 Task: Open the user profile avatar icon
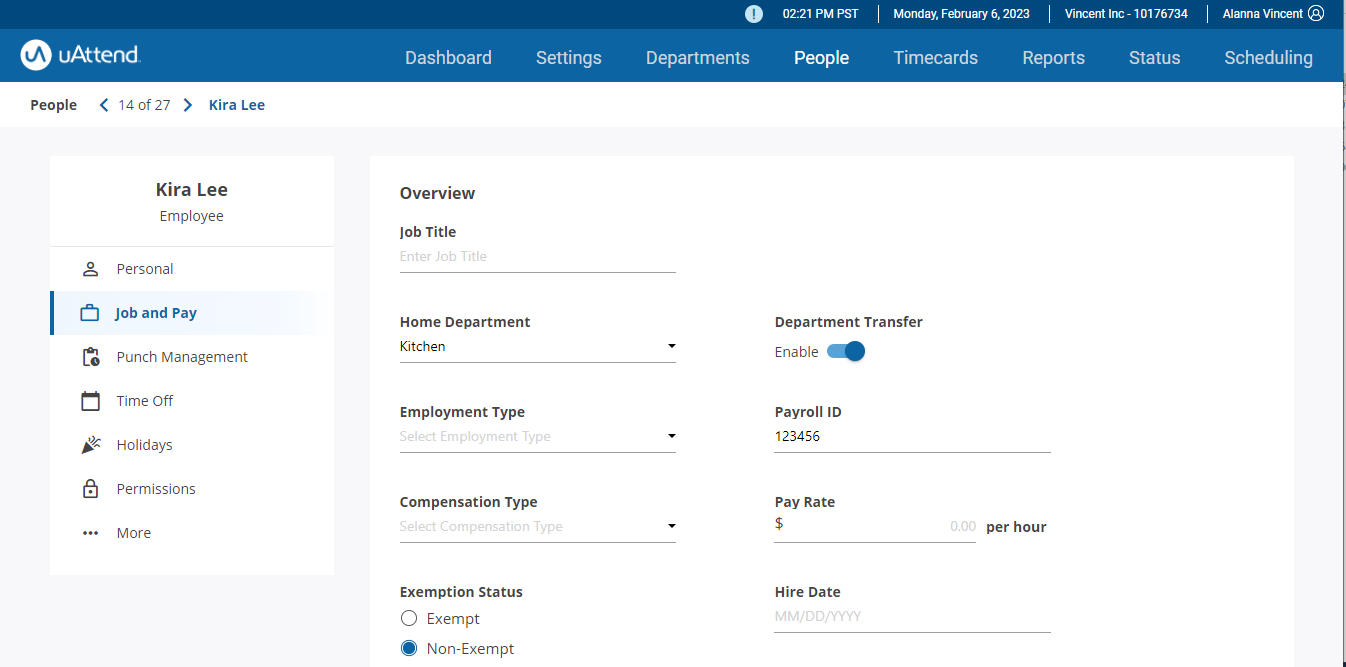pyautogui.click(x=1316, y=14)
